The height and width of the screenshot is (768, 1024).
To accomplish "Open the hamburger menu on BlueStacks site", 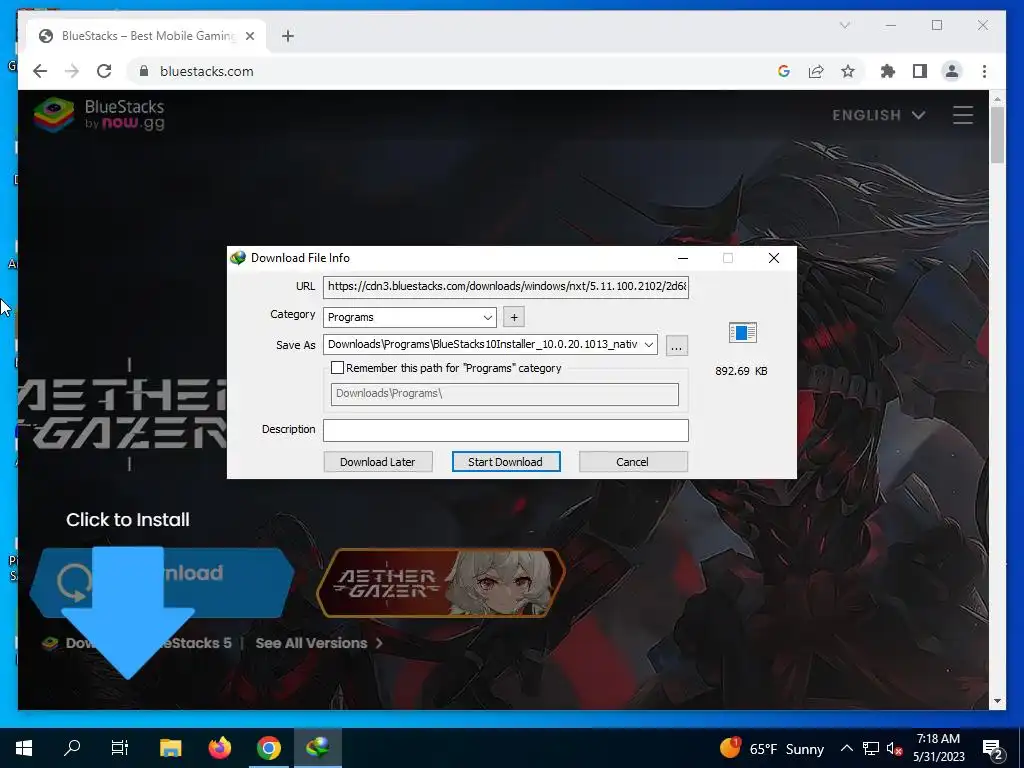I will coord(963,115).
